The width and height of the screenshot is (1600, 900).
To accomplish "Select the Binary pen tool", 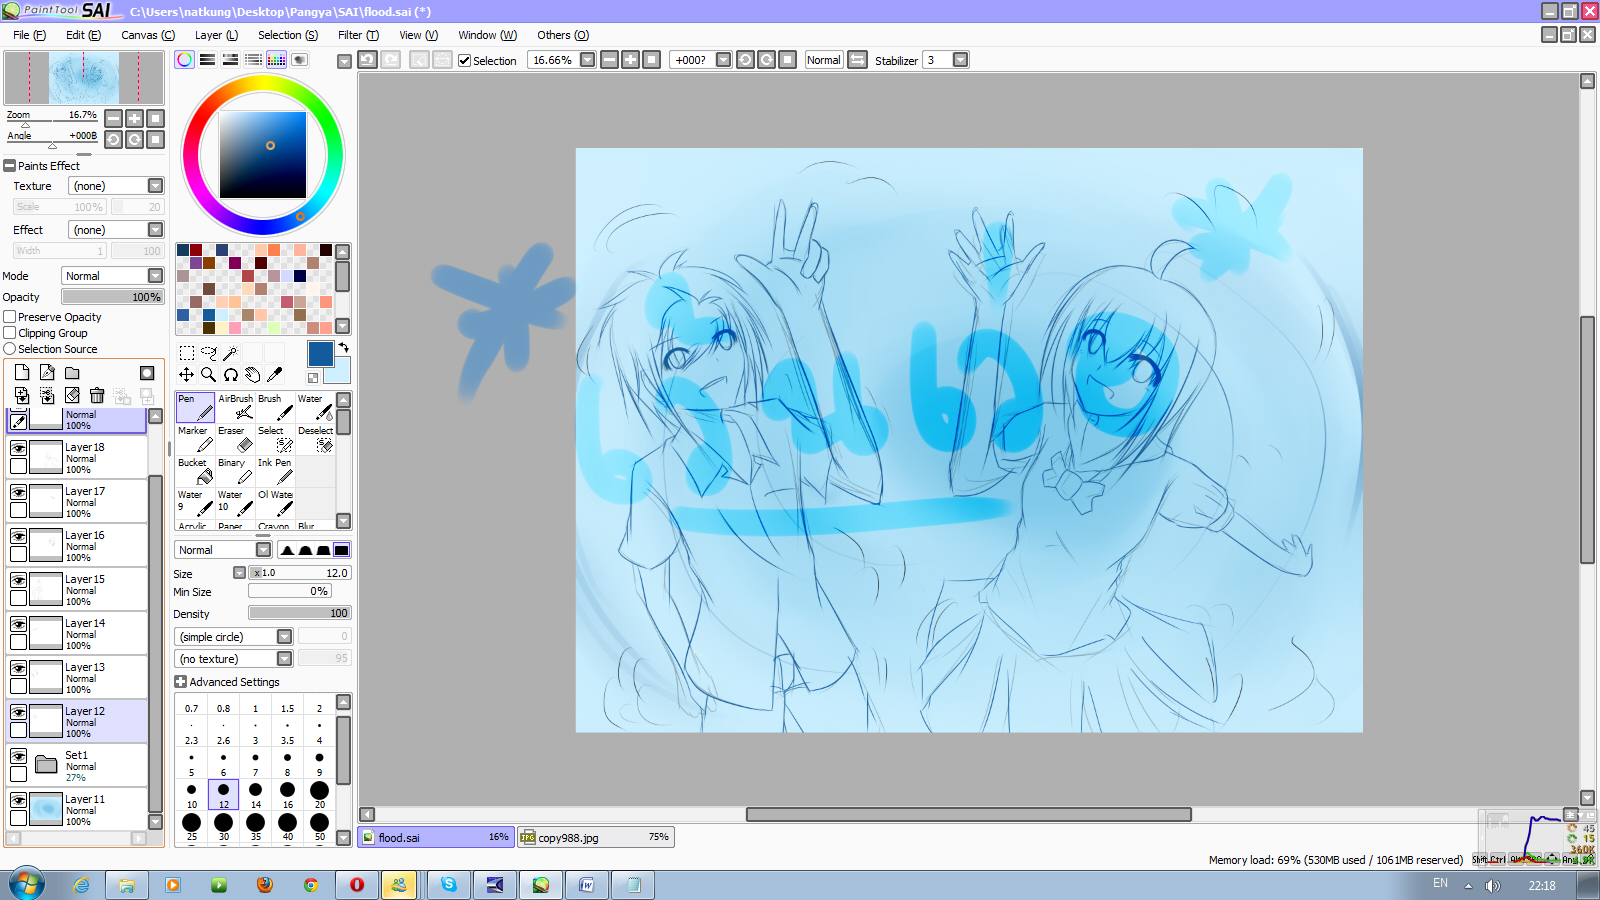I will pos(235,471).
